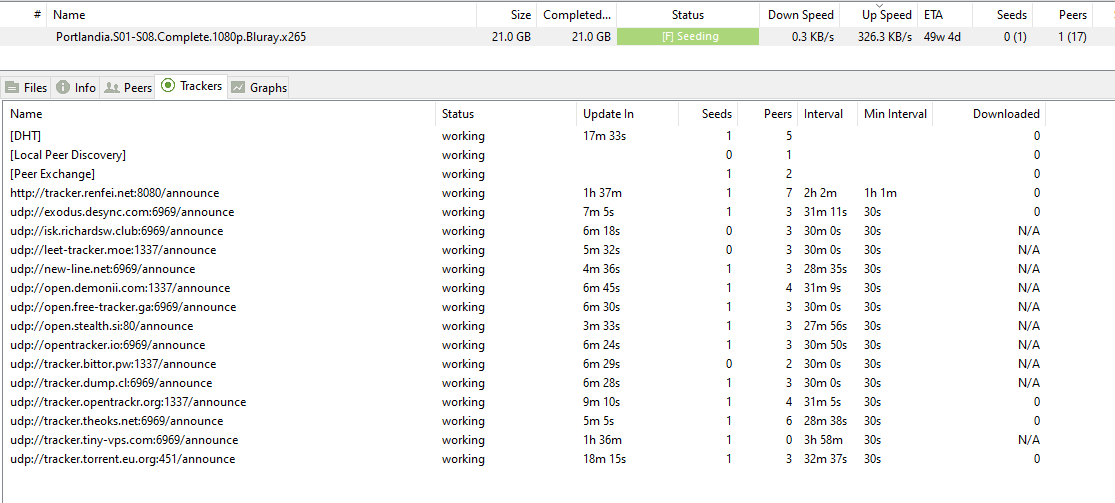Click the green [F] Seeding progress bar
This screenshot has height=503, width=1115.
[688, 37]
